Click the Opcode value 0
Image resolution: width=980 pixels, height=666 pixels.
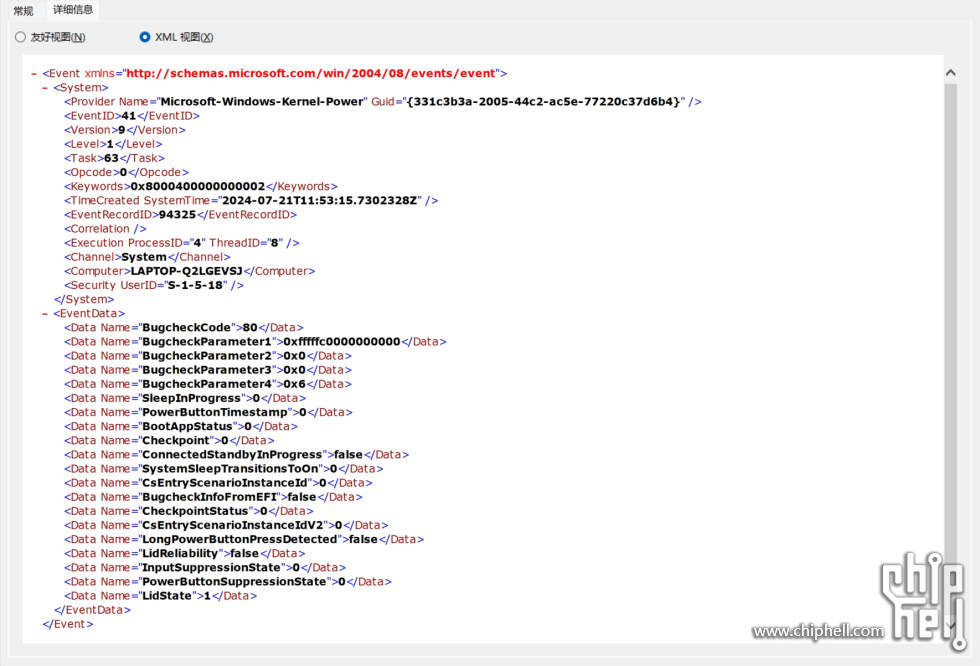click(x=123, y=172)
